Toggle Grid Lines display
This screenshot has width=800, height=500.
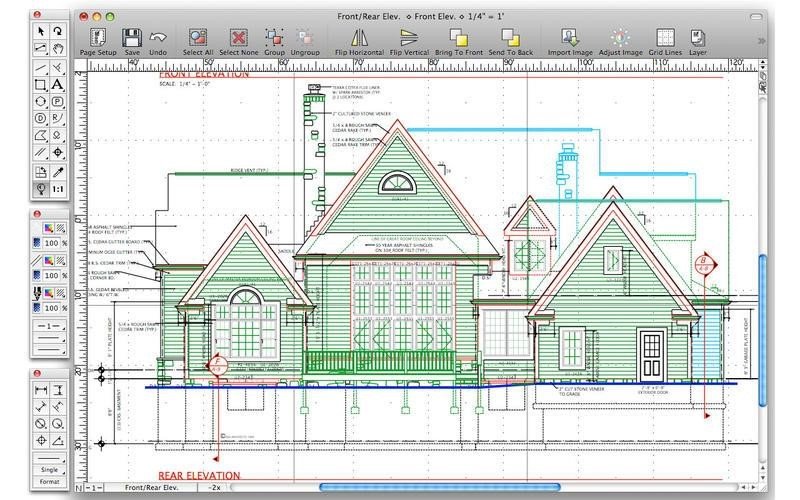click(665, 42)
